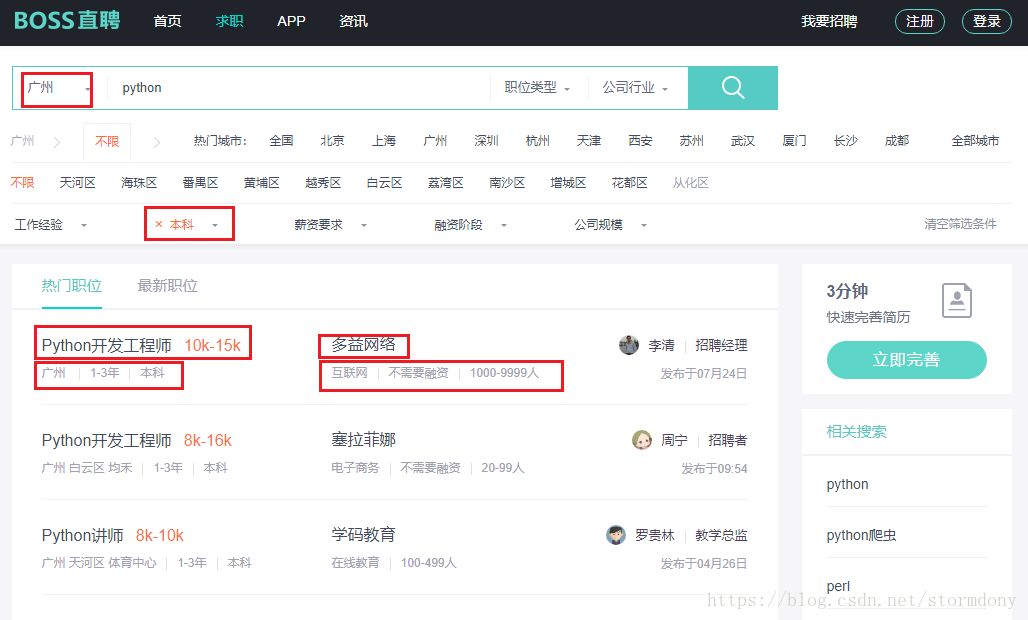This screenshot has height=620, width=1028.
Task: Click recruiter 李清's avatar
Action: pos(629,345)
